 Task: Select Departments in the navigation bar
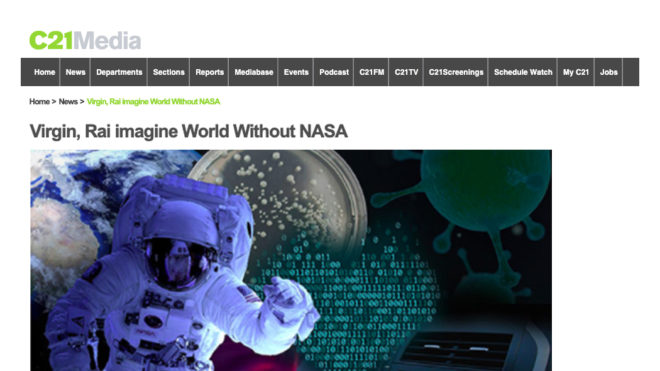pyautogui.click(x=119, y=72)
